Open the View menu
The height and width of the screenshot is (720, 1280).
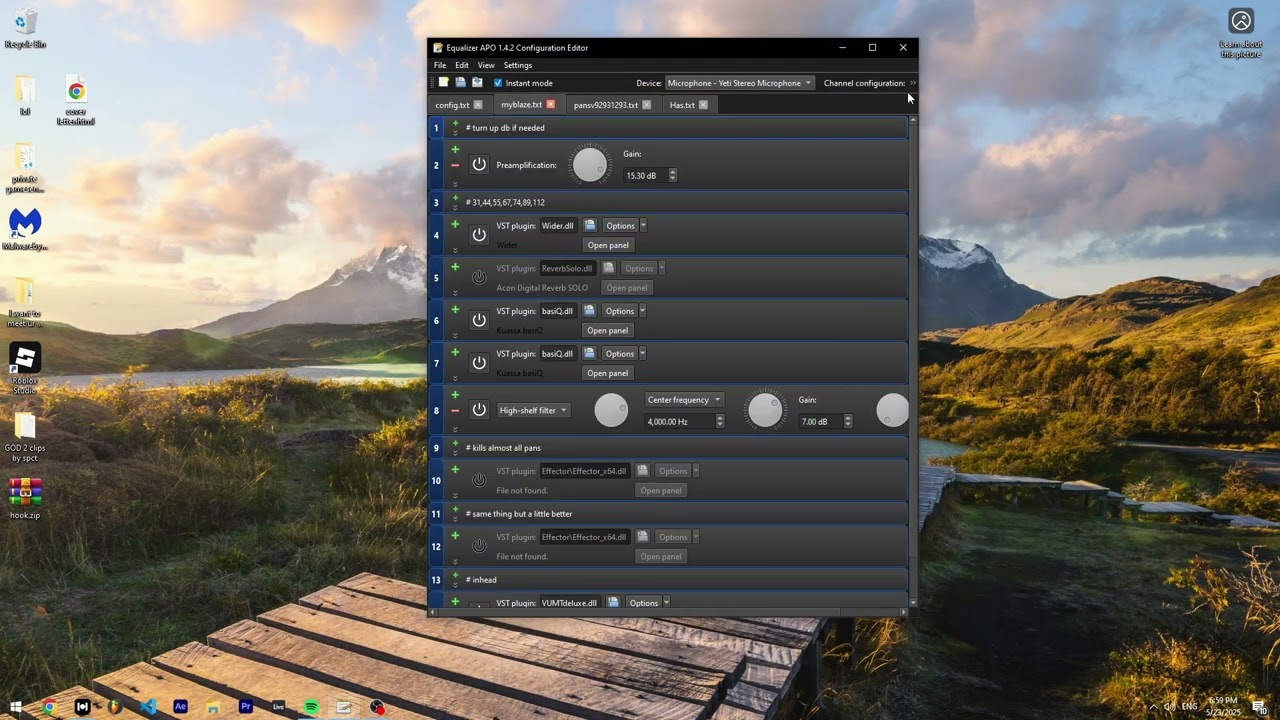[x=486, y=65]
